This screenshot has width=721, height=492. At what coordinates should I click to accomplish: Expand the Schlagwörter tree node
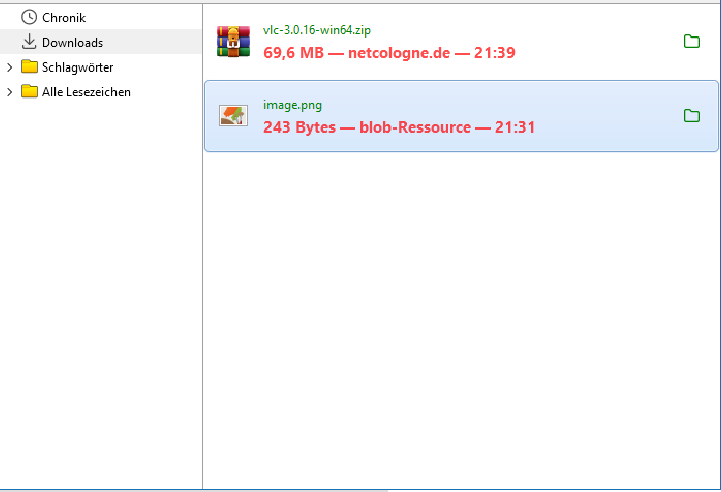click(10, 68)
